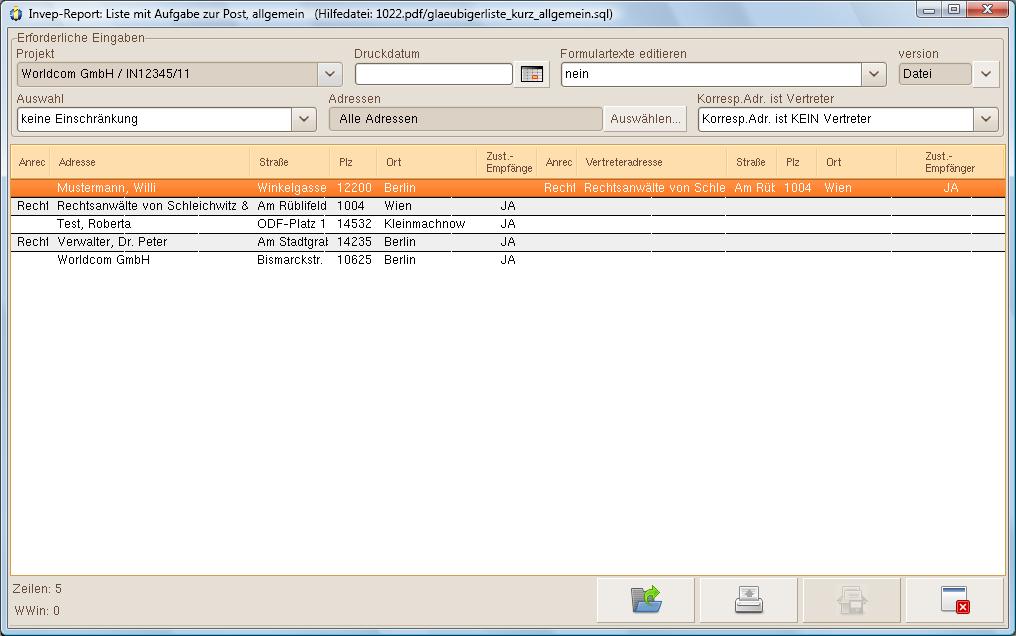Viewport: 1016px width, 636px height.
Task: Click the 'Kleinmachnow' city cell
Action: (424, 224)
